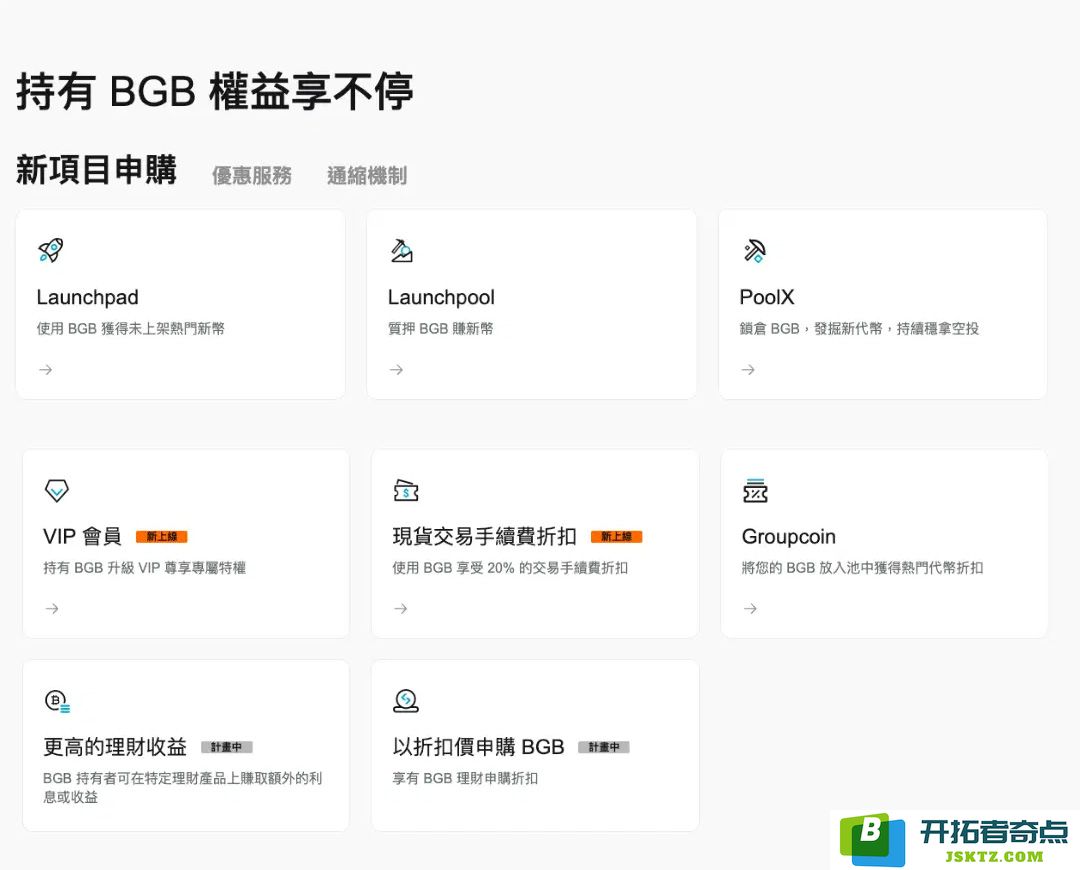Open the VIP 會員 title link

[82, 536]
